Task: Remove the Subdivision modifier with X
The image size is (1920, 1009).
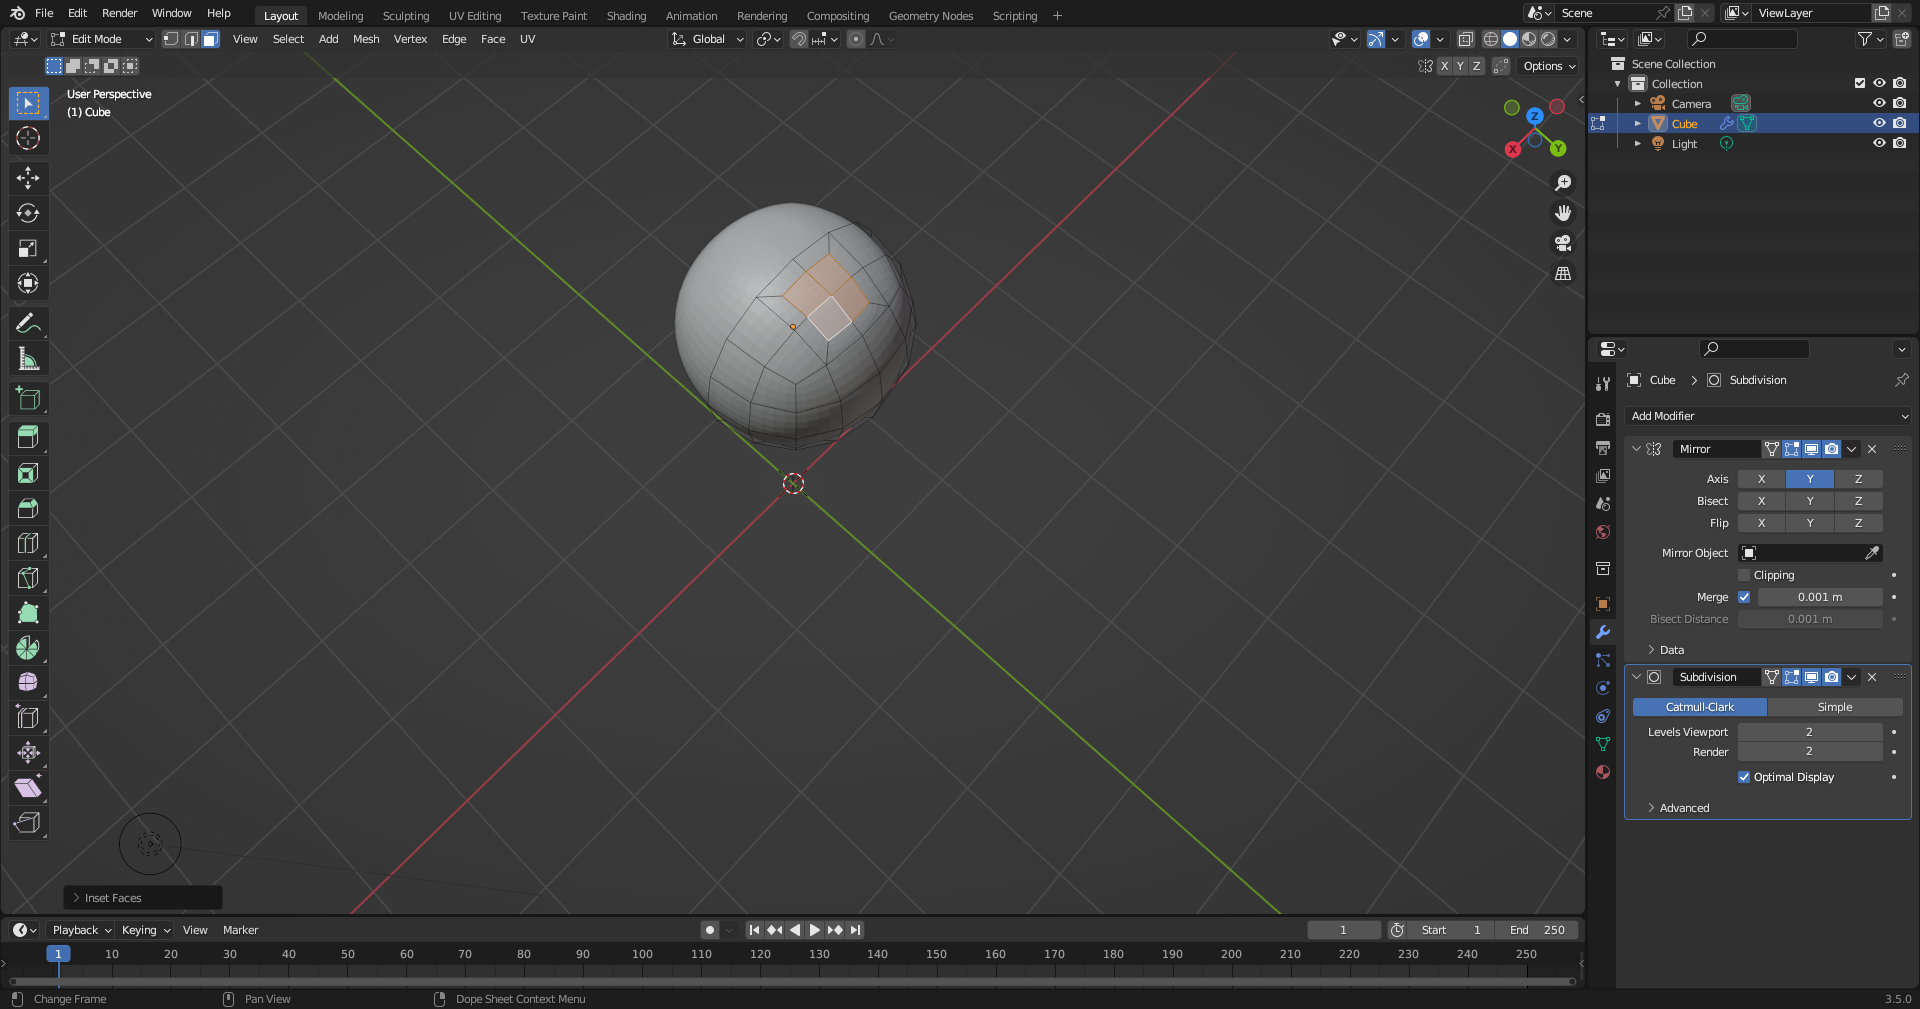Action: (x=1872, y=677)
